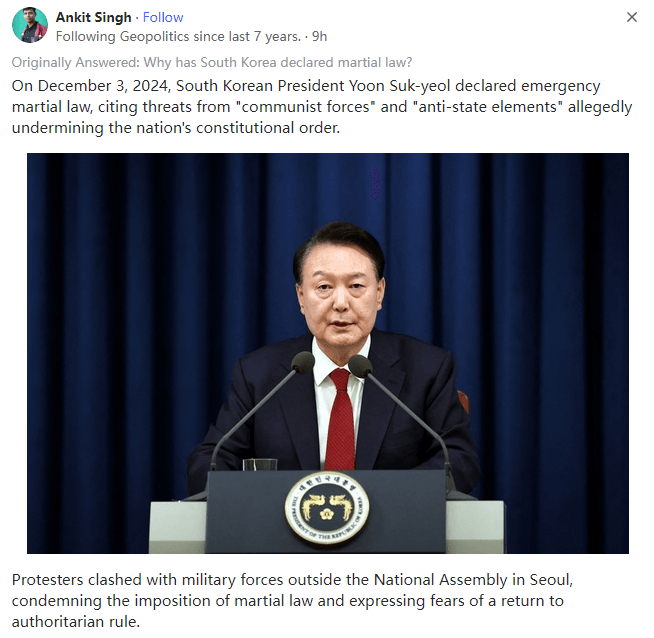654x638 pixels.
Task: Click the photo of the president at the podium
Action: [x=328, y=353]
